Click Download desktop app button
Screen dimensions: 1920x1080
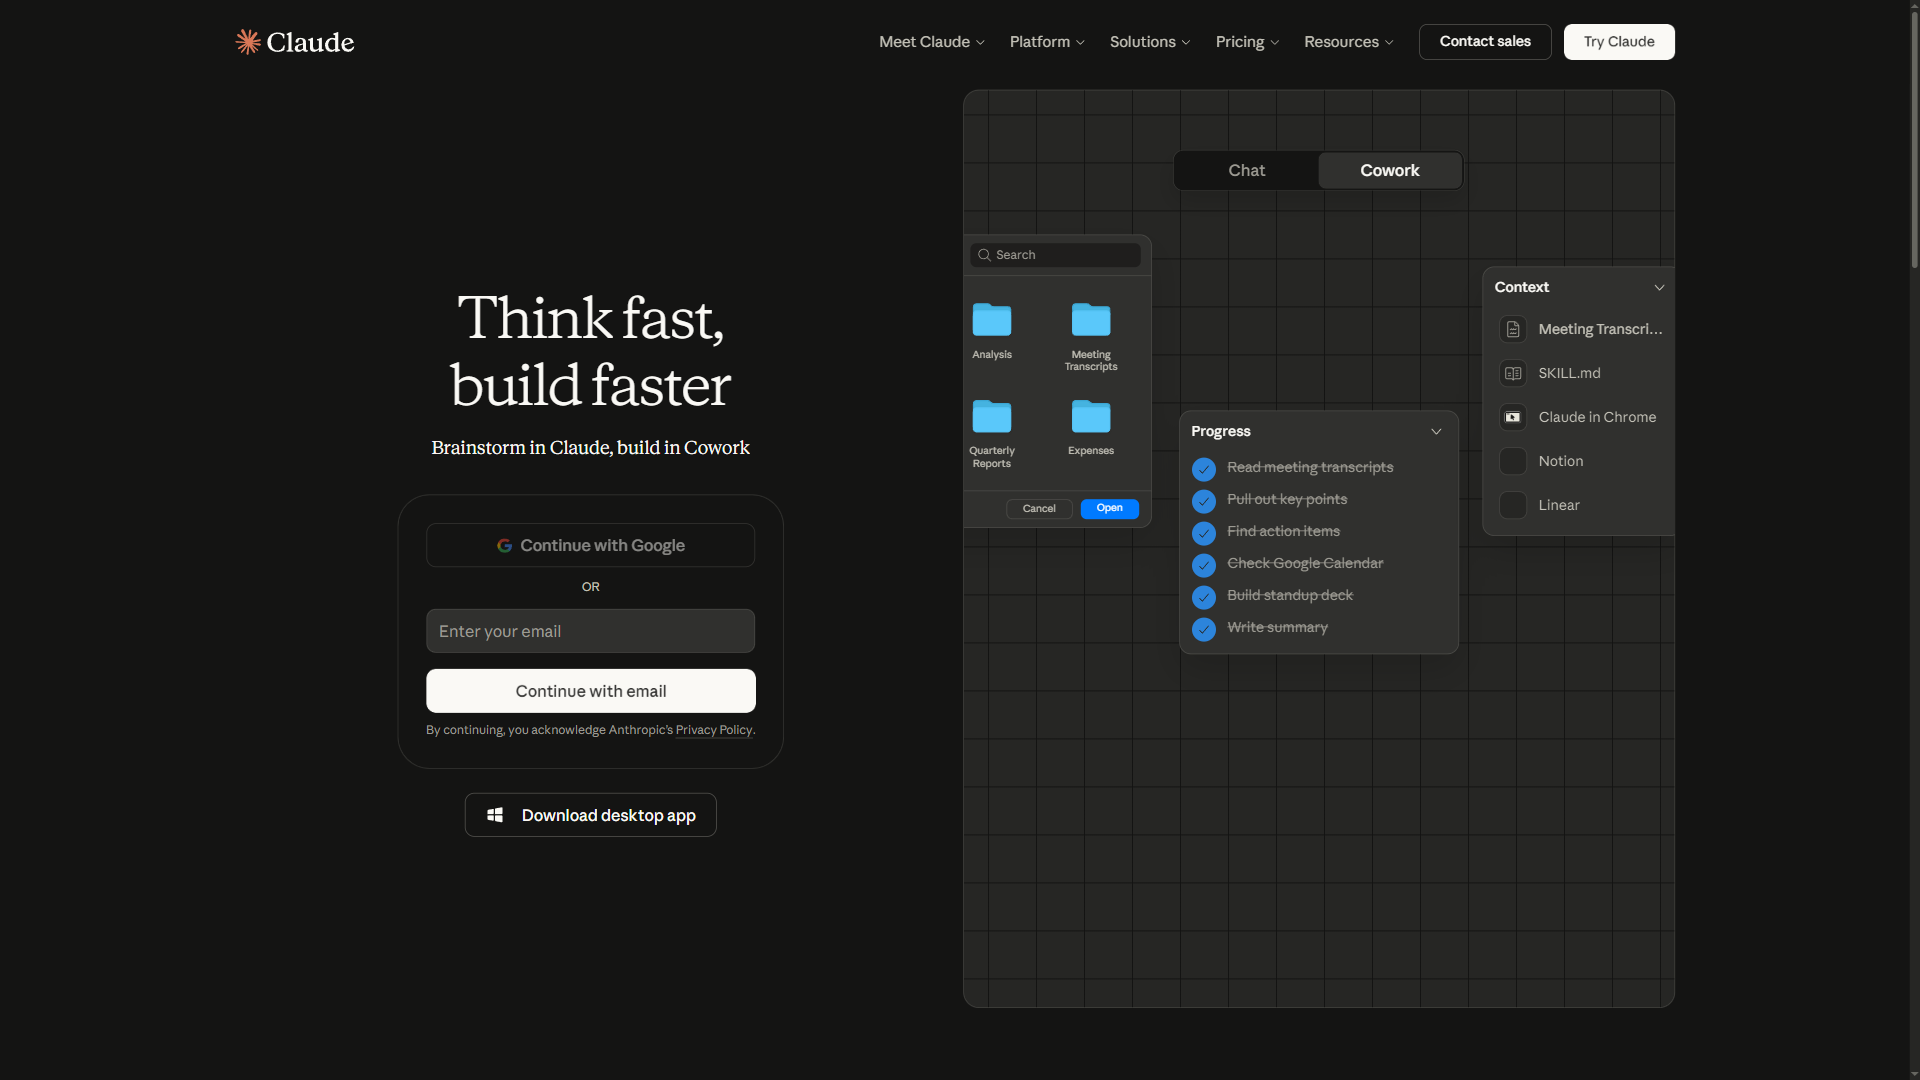coord(590,815)
